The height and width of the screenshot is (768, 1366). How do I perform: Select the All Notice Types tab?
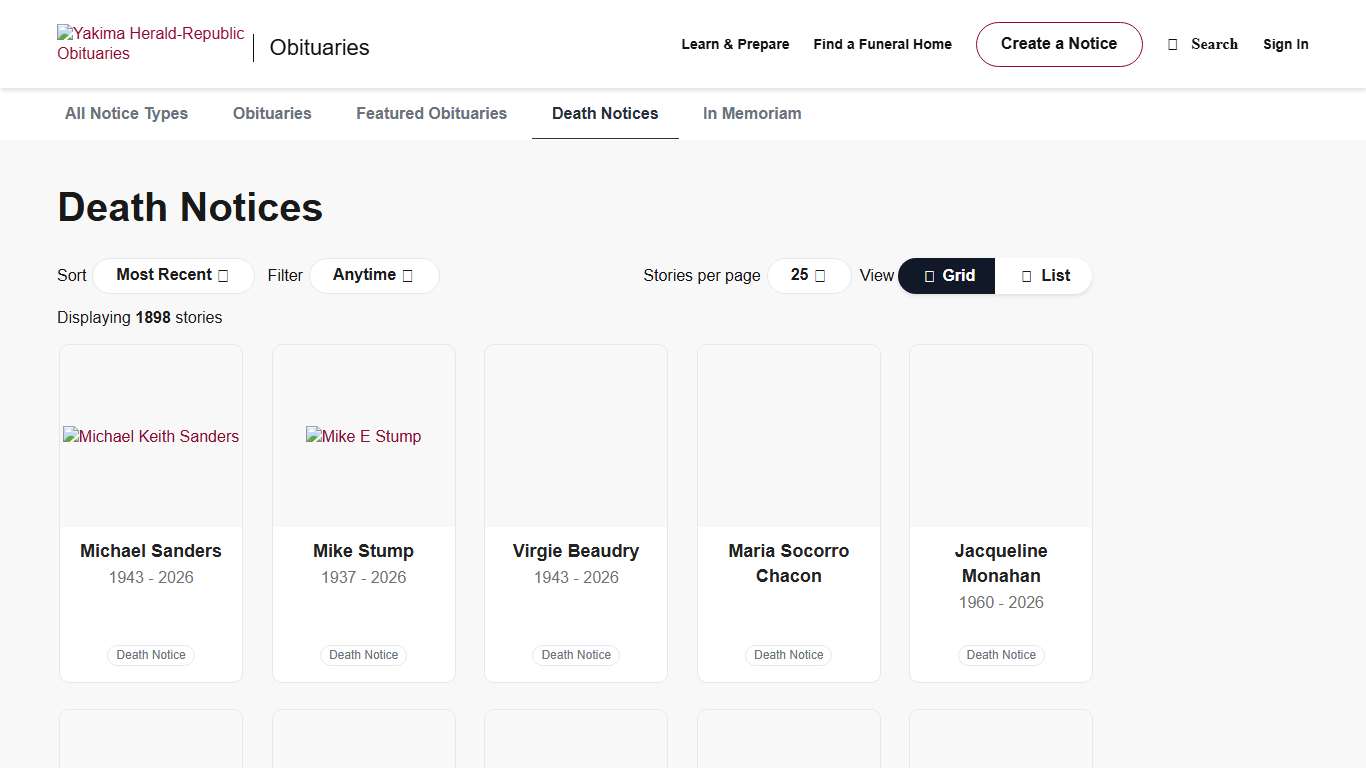[x=126, y=114]
